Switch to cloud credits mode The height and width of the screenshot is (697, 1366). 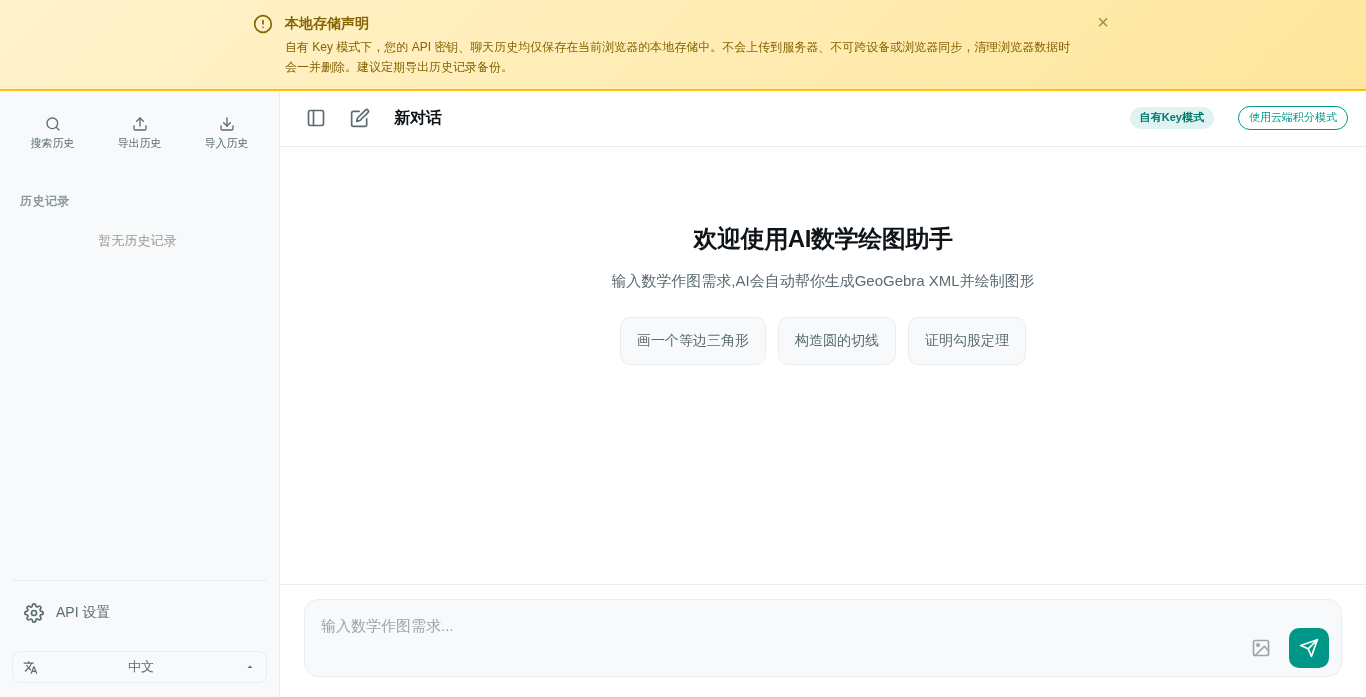[x=1293, y=118]
